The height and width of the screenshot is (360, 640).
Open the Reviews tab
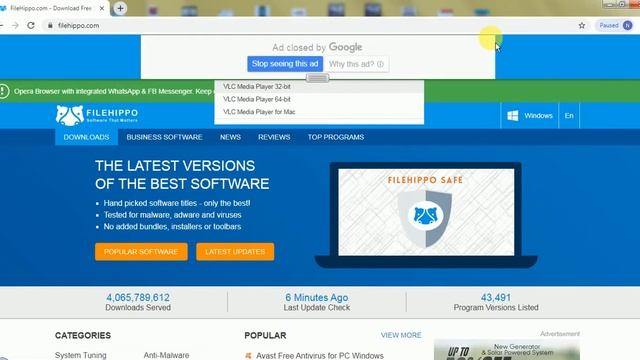[274, 137]
